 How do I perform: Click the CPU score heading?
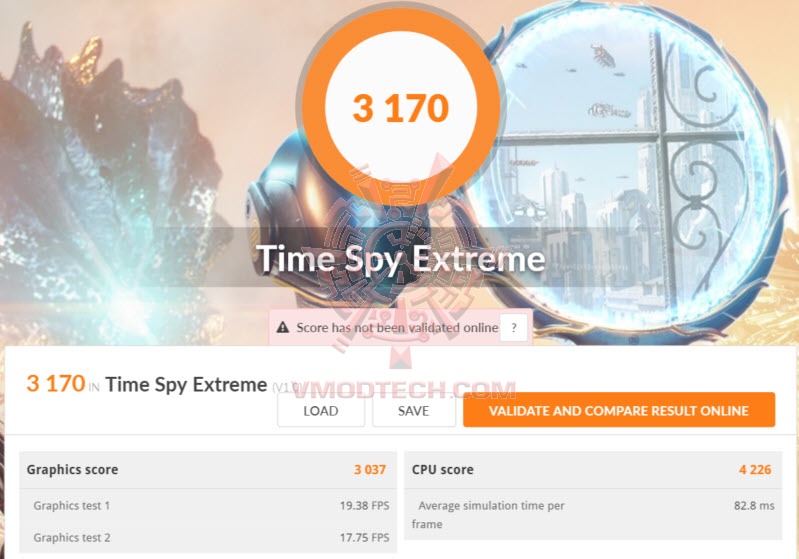point(443,469)
